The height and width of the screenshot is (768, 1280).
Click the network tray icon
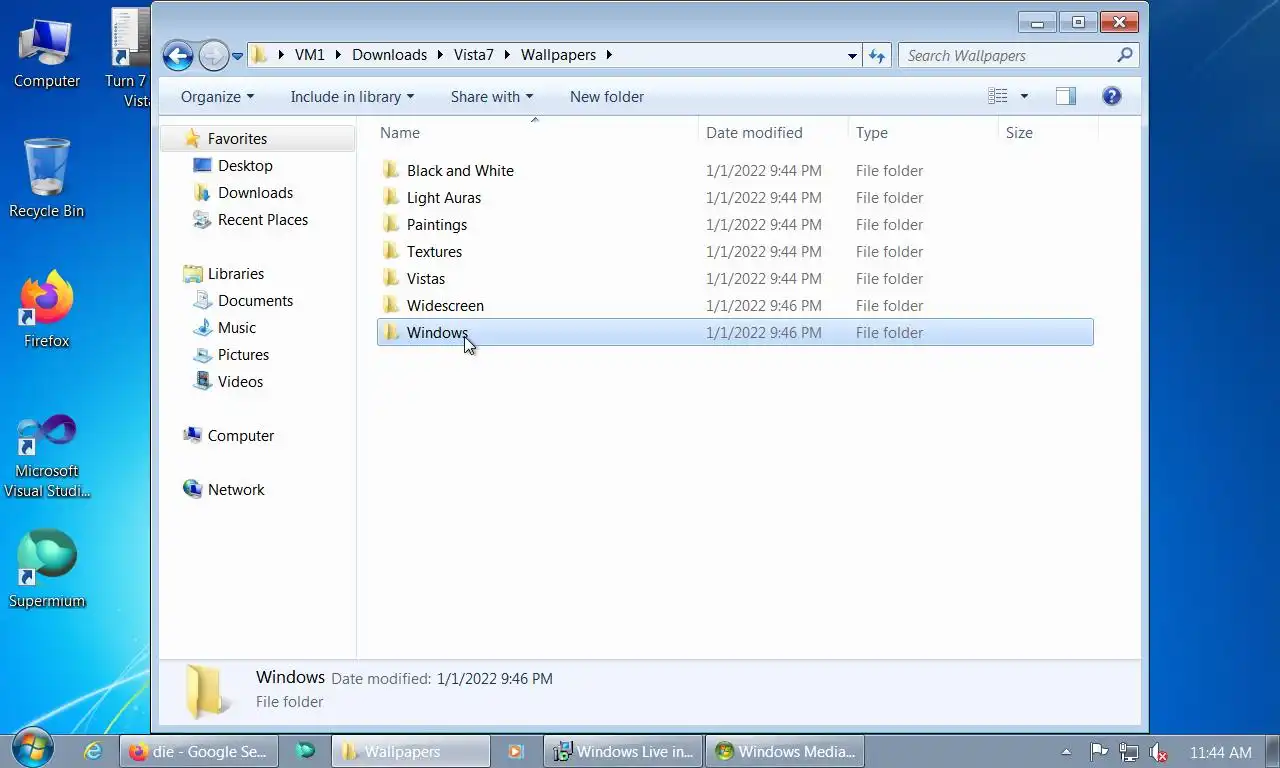1128,752
